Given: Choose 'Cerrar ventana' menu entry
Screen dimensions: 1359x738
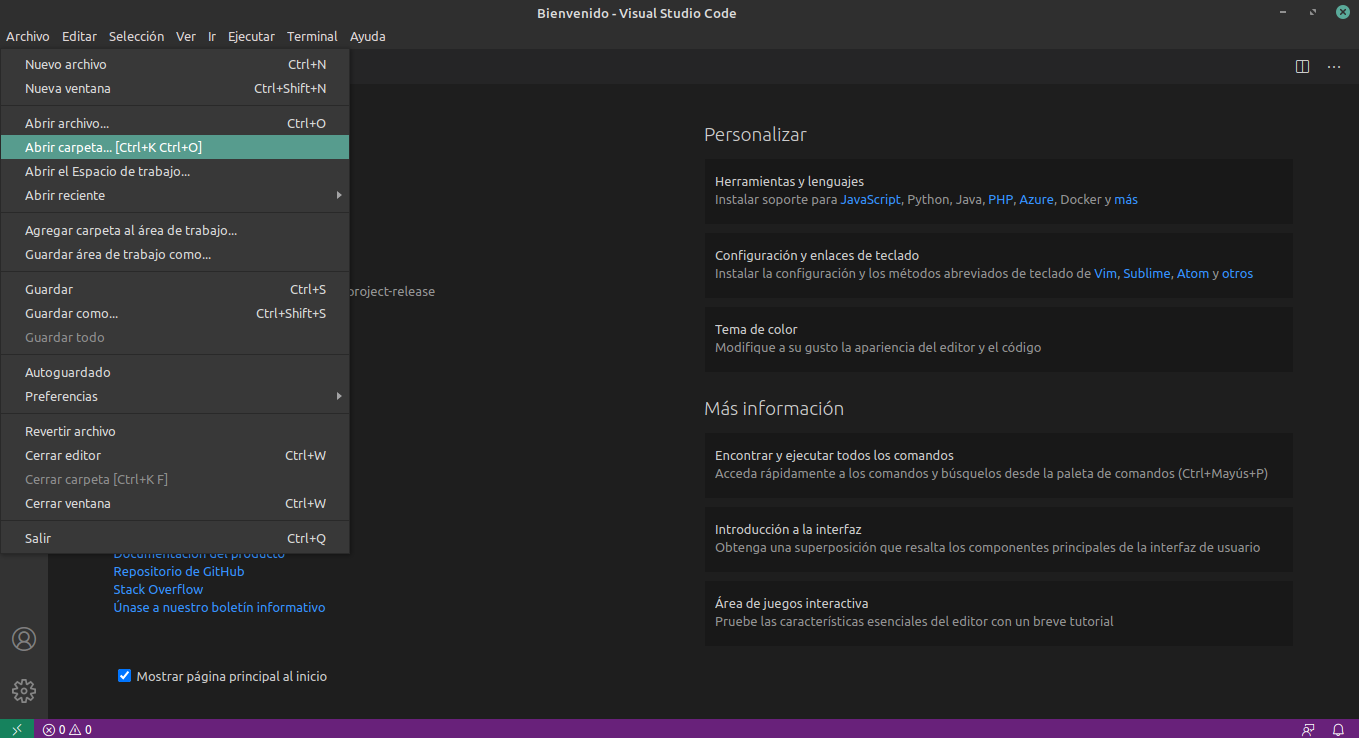Looking at the screenshot, I should click(175, 503).
